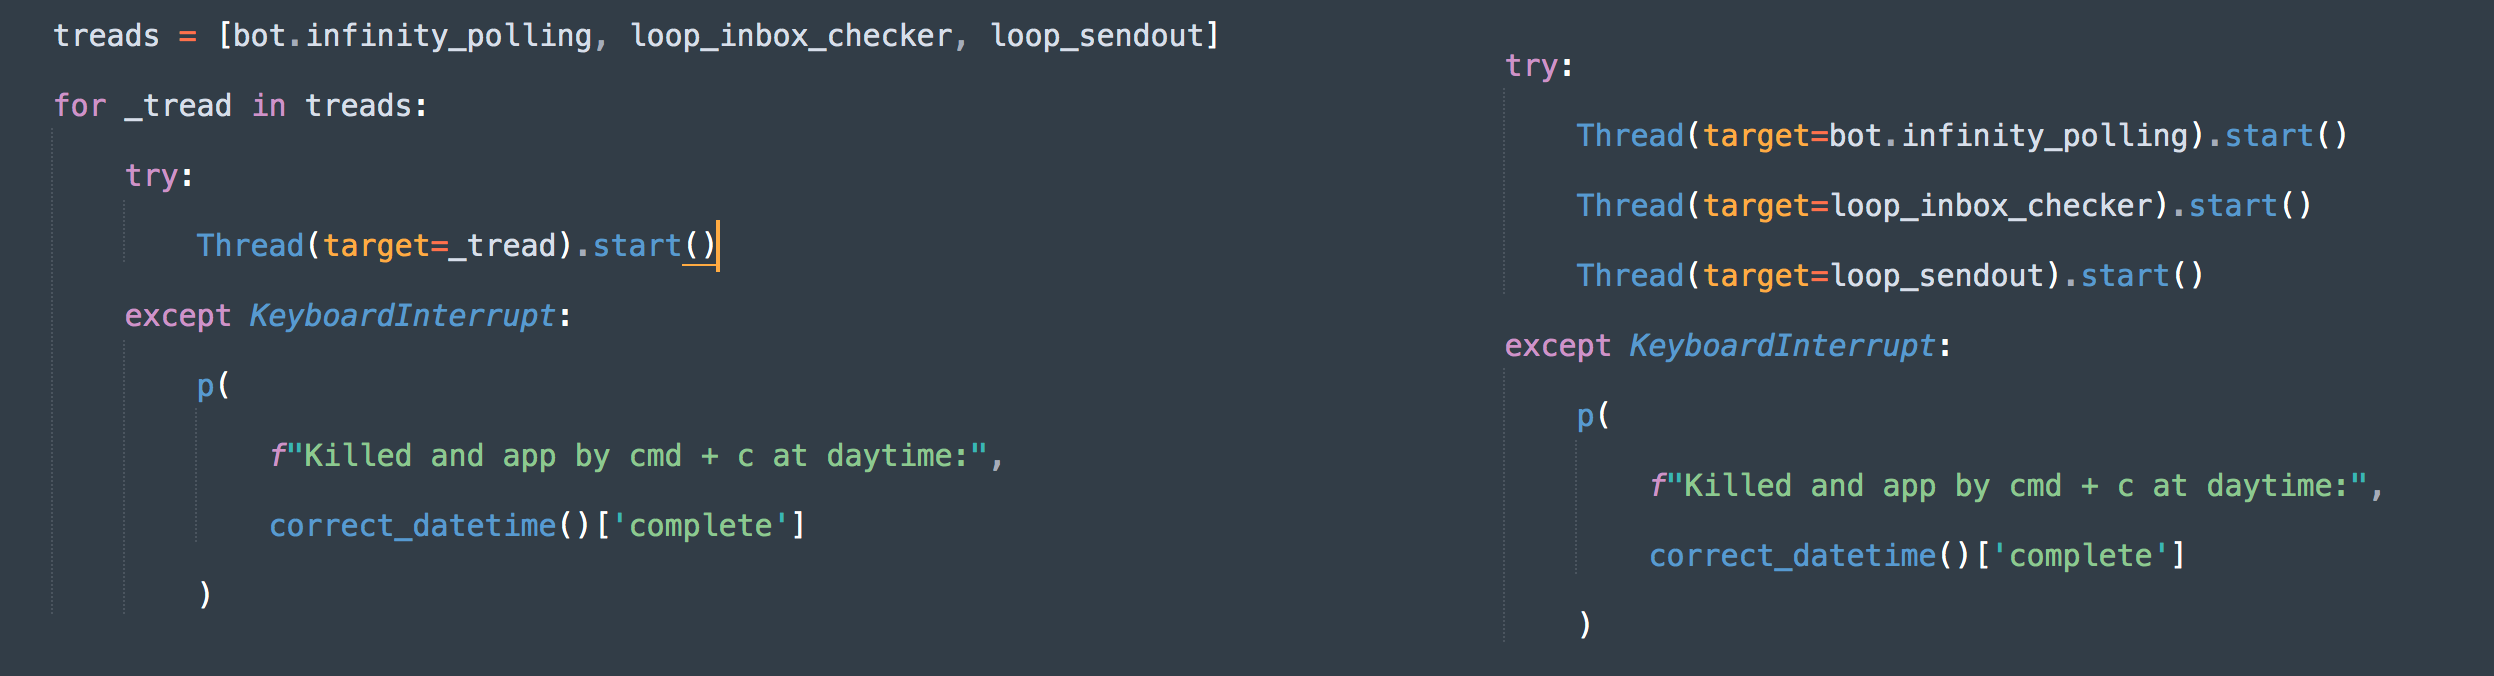The height and width of the screenshot is (676, 2494).
Task: Click 'loop_sendout' at the end of the list
Action: click(1097, 37)
